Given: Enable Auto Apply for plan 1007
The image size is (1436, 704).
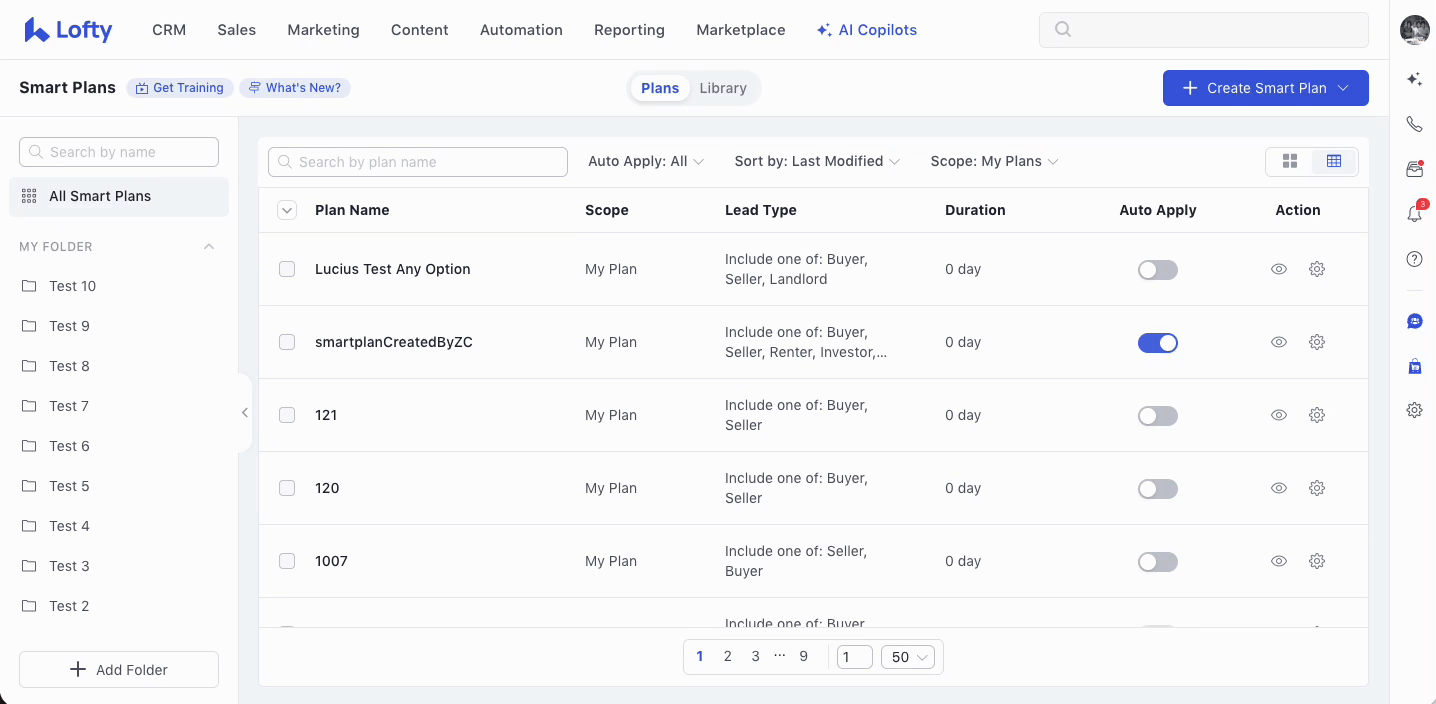Looking at the screenshot, I should (1158, 562).
